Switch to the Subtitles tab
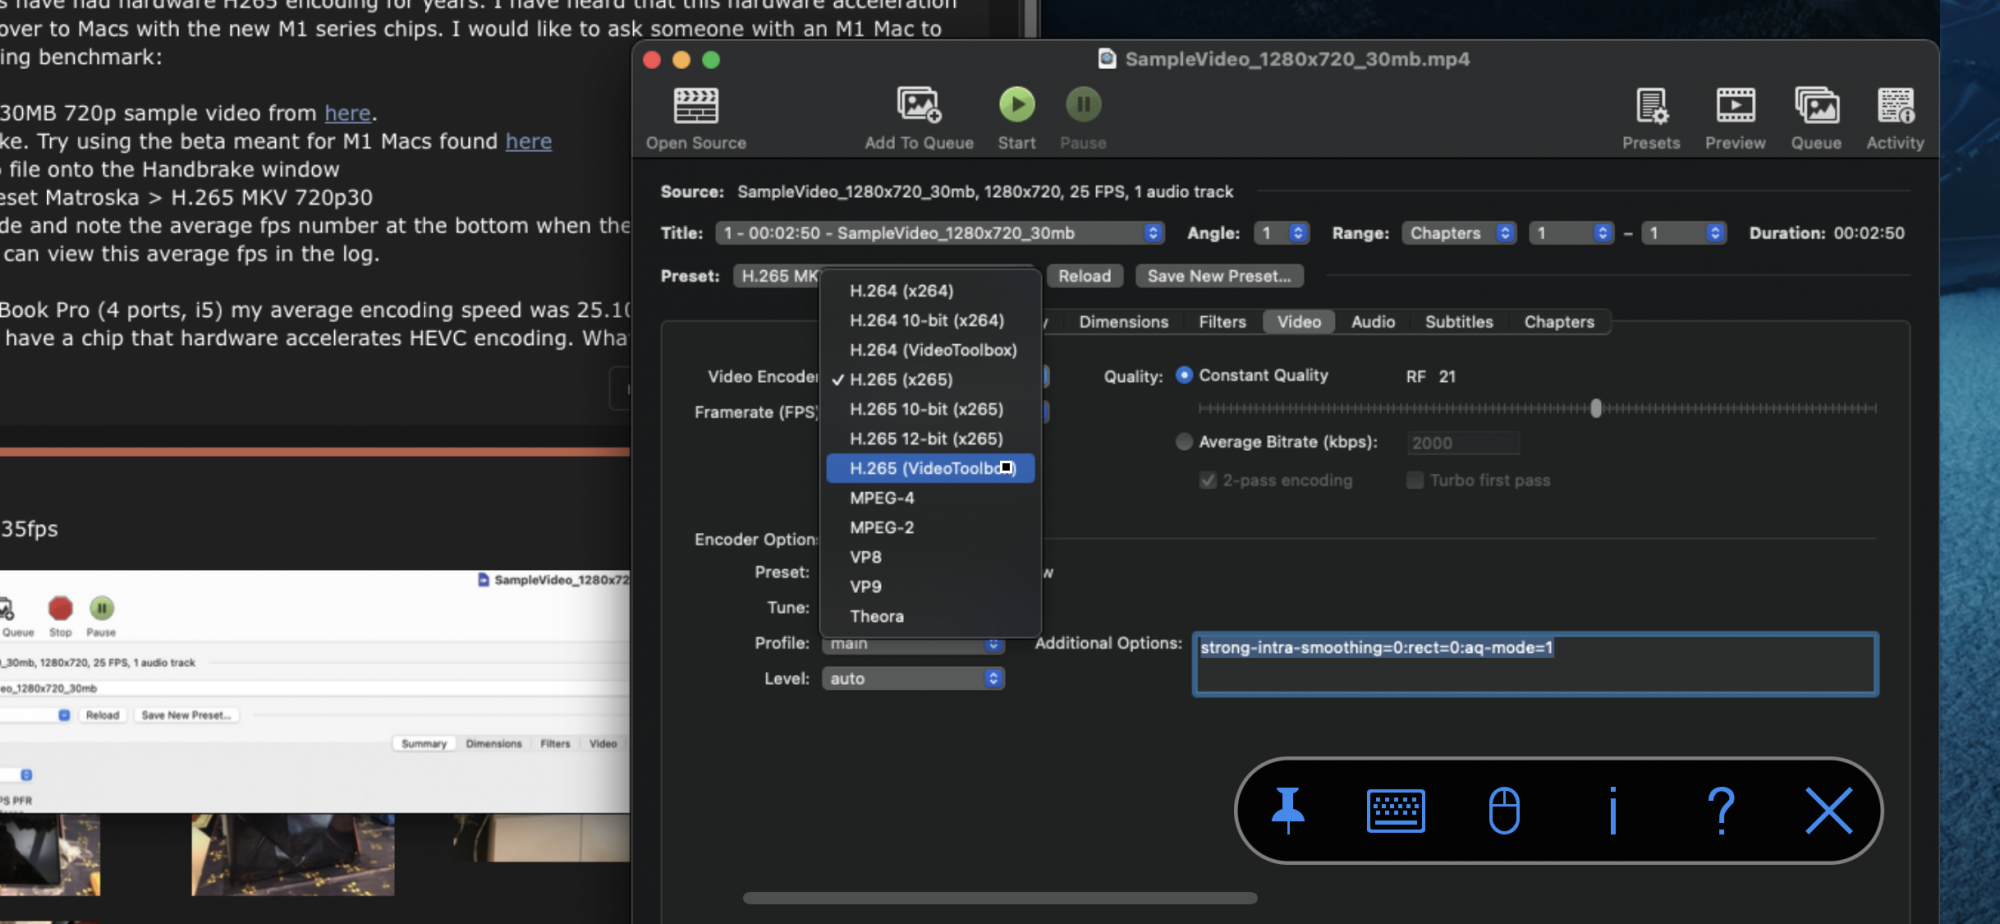The image size is (2000, 924). [1459, 322]
